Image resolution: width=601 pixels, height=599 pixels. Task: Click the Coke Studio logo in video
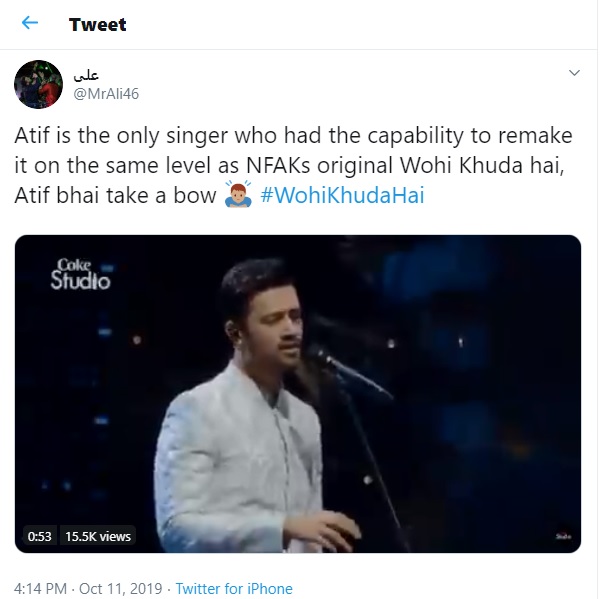[80, 274]
